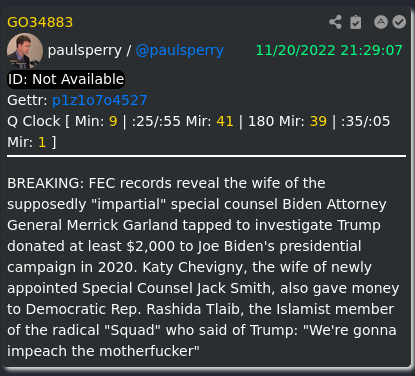
Task: Click the "Katy Chevigny" name in the post
Action: 193,267
